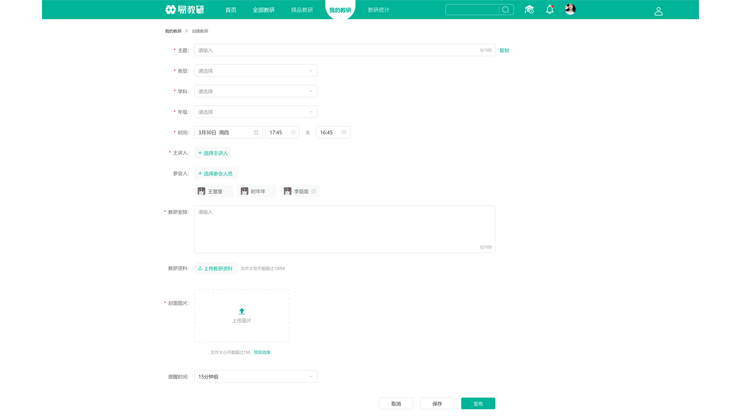Click the 取消 button

pyautogui.click(x=396, y=403)
